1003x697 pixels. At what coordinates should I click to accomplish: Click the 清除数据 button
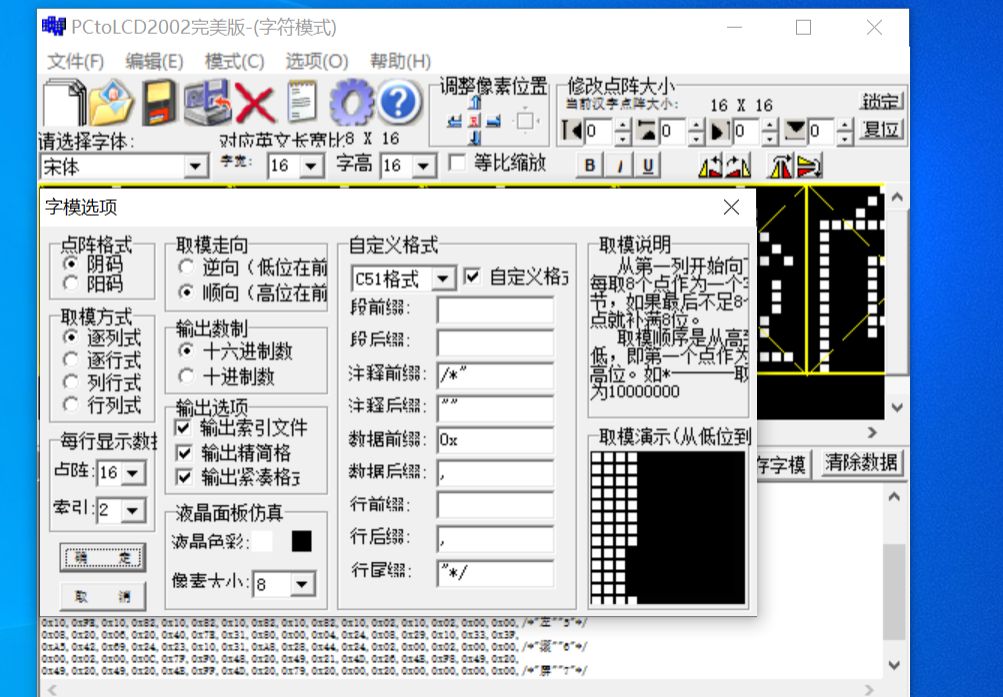(x=861, y=463)
